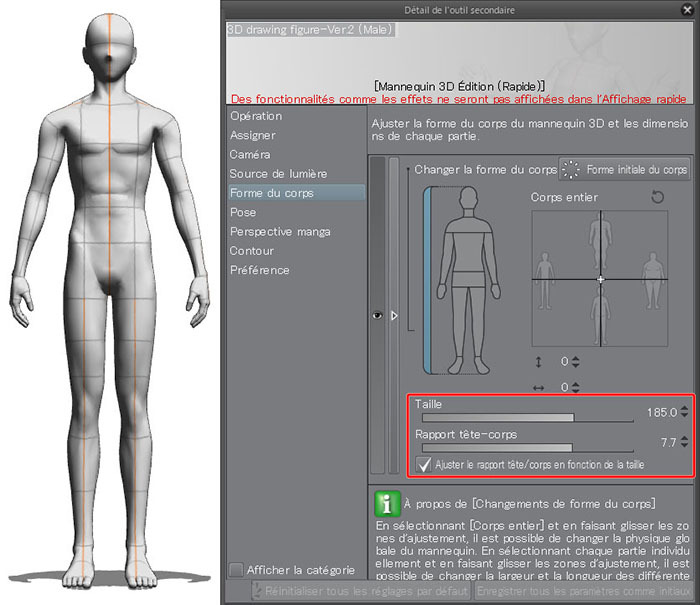
Task: Adjust horizontal body value stepper
Action: (x=575, y=388)
